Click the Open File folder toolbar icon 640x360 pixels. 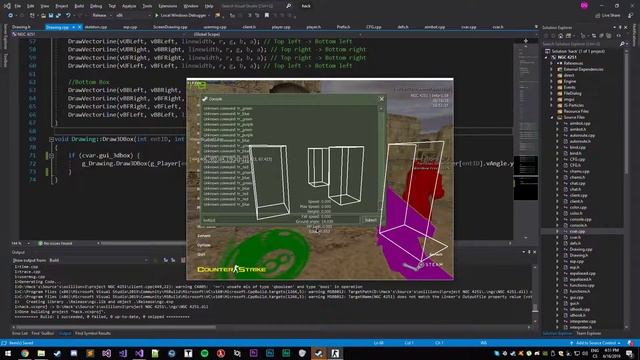[43, 16]
